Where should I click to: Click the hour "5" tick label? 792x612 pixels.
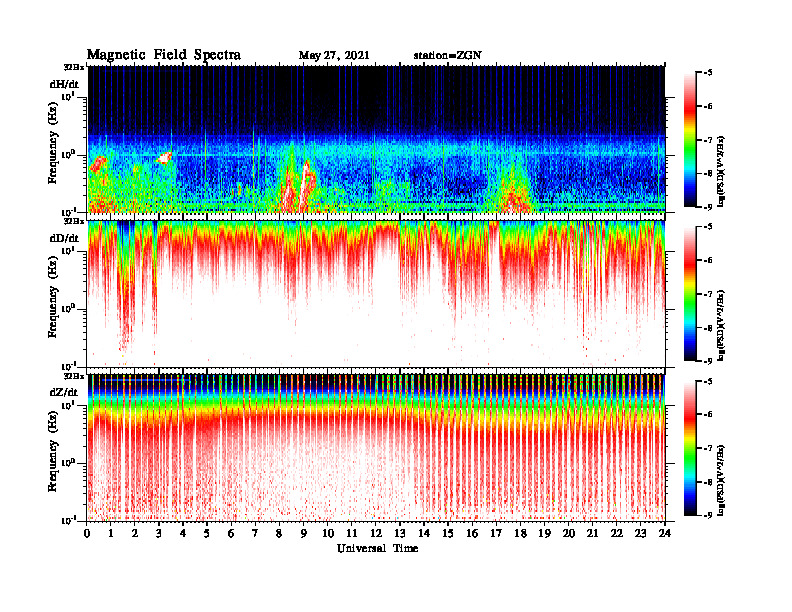207,534
